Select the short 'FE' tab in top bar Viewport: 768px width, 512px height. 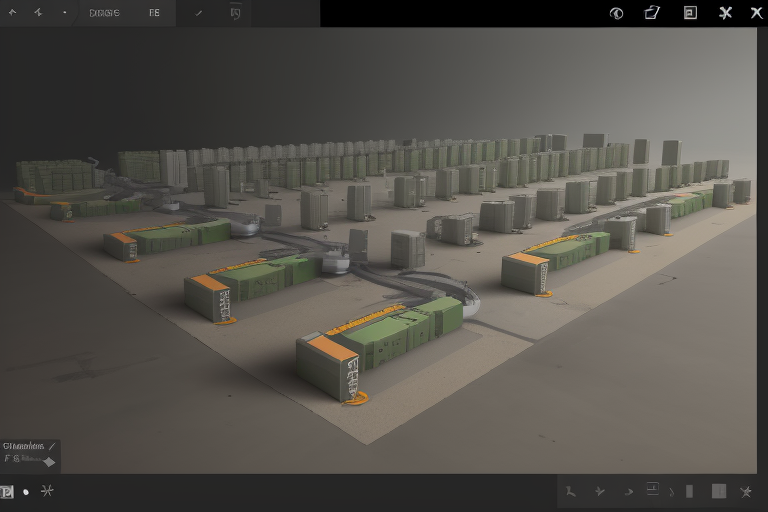pos(154,13)
